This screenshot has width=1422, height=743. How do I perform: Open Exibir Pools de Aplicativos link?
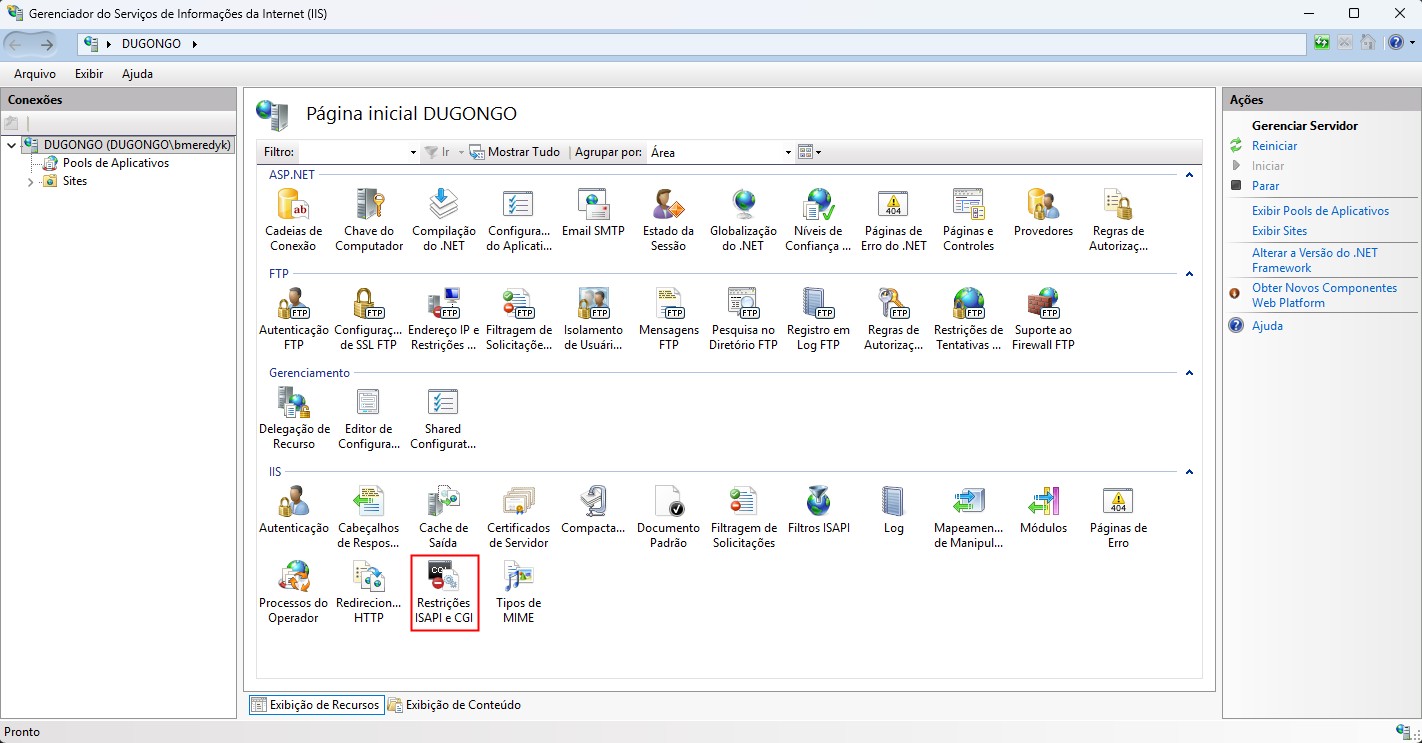pos(1320,211)
